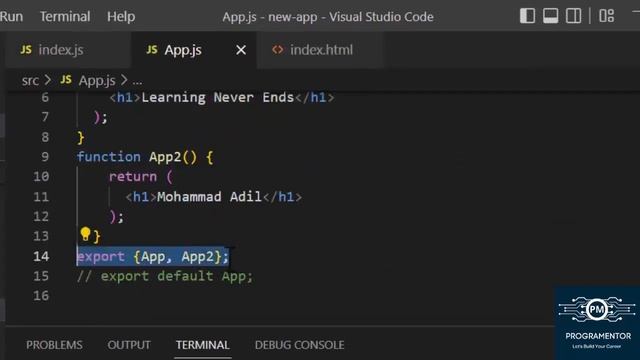
Task: Open the Terminal menu
Action: [65, 17]
